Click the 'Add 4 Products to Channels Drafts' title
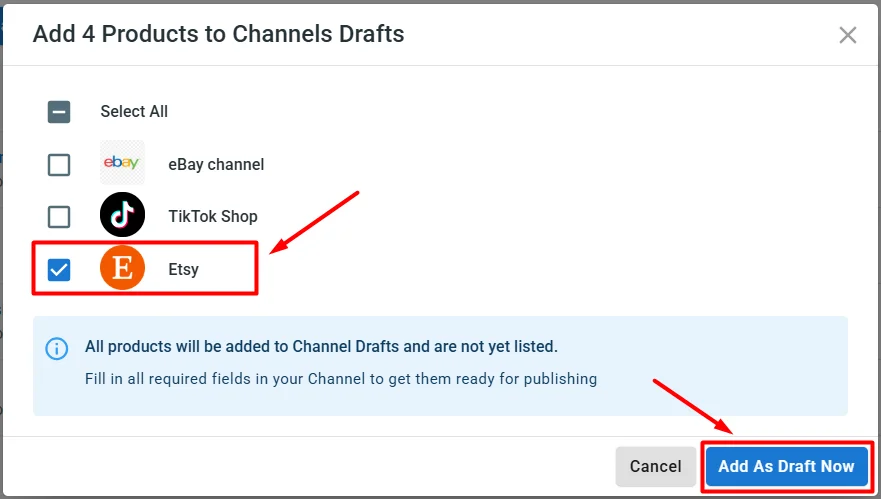 [219, 34]
